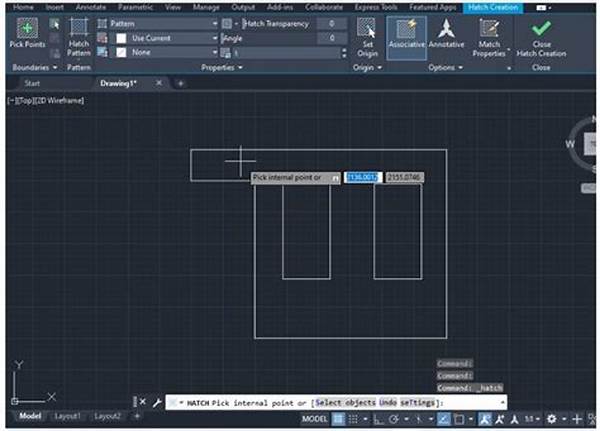Switch to the Annotate ribbon tab
The height and width of the screenshot is (431, 600).
[x=91, y=7]
